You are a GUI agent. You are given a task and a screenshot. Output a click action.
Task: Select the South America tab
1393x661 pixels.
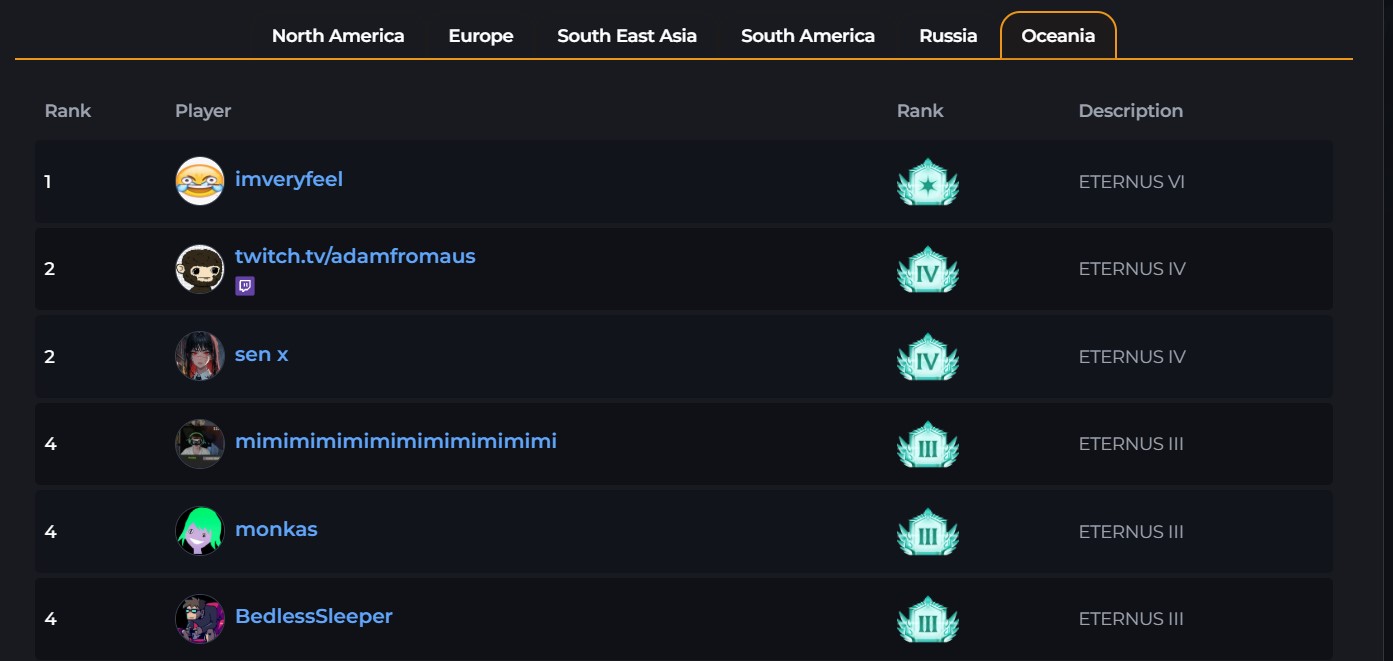pyautogui.click(x=808, y=36)
